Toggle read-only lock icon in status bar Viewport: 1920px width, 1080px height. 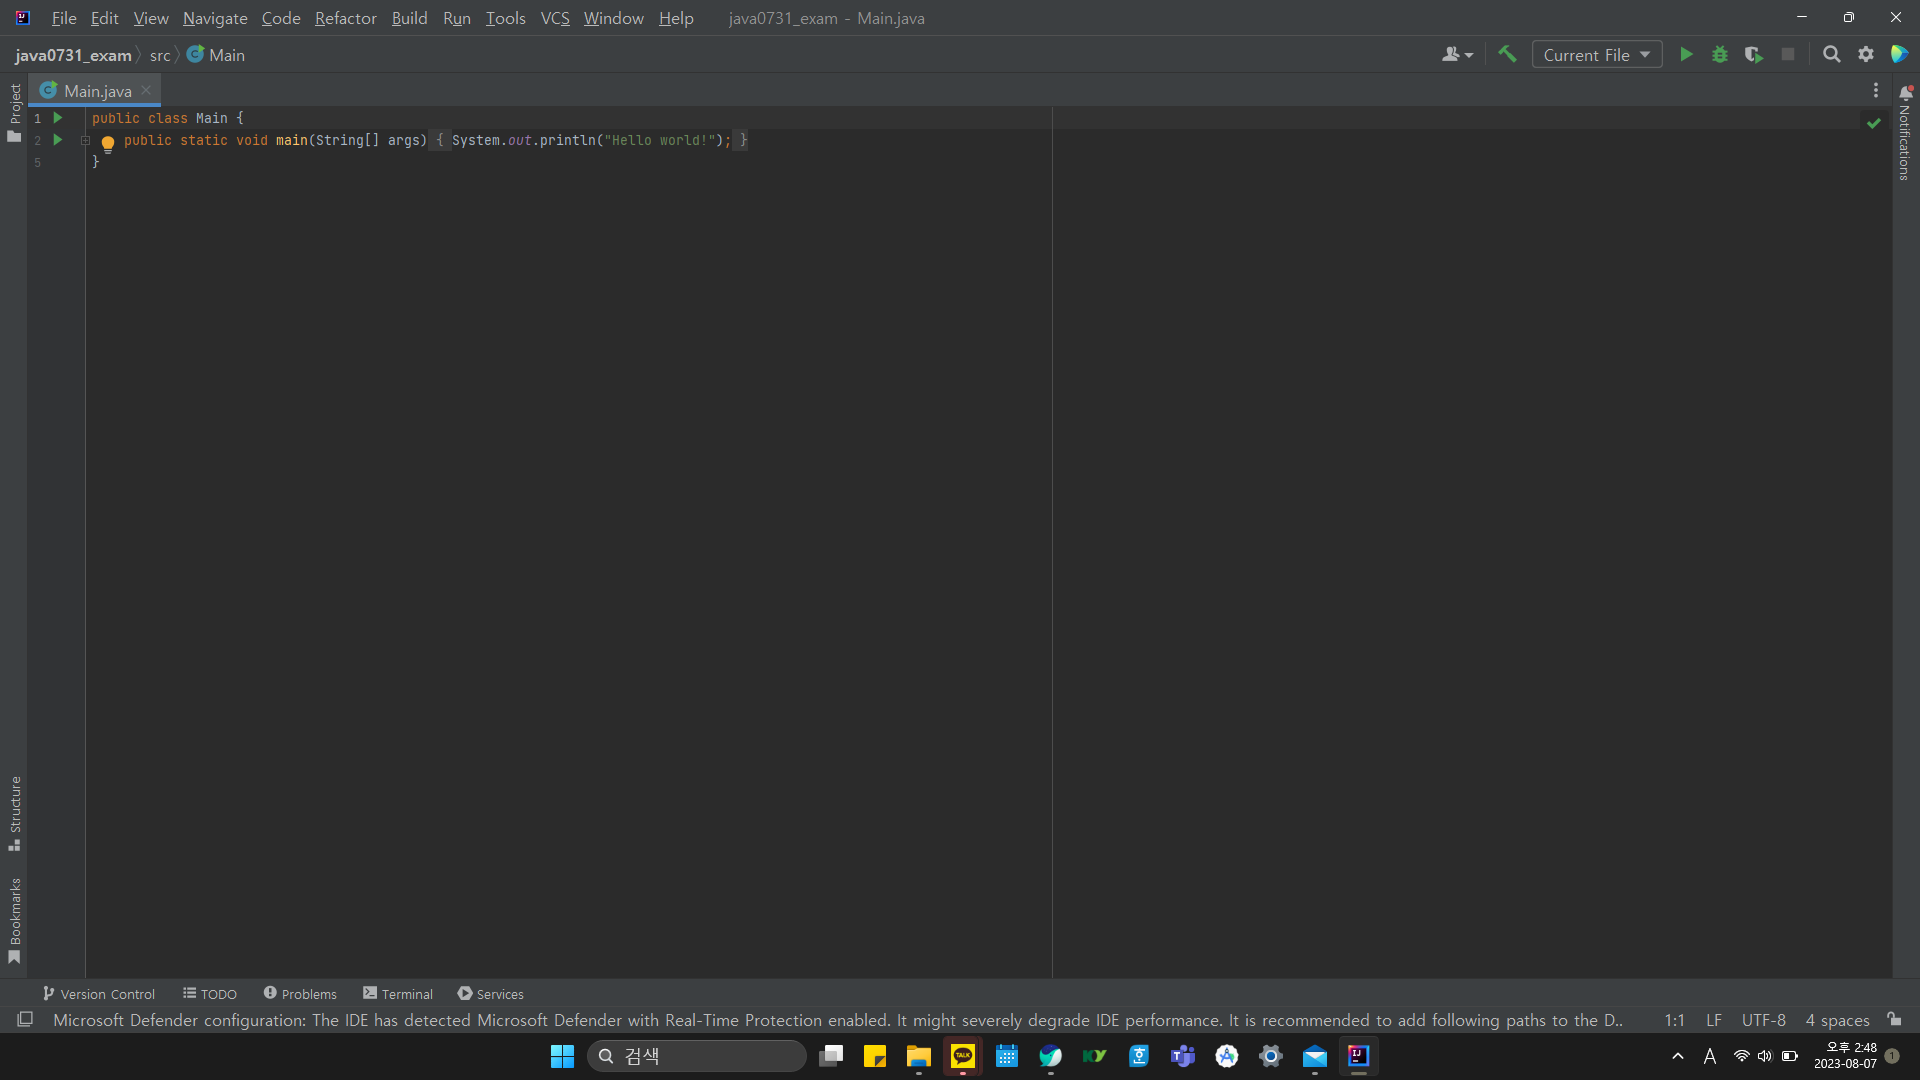click(x=1894, y=1020)
